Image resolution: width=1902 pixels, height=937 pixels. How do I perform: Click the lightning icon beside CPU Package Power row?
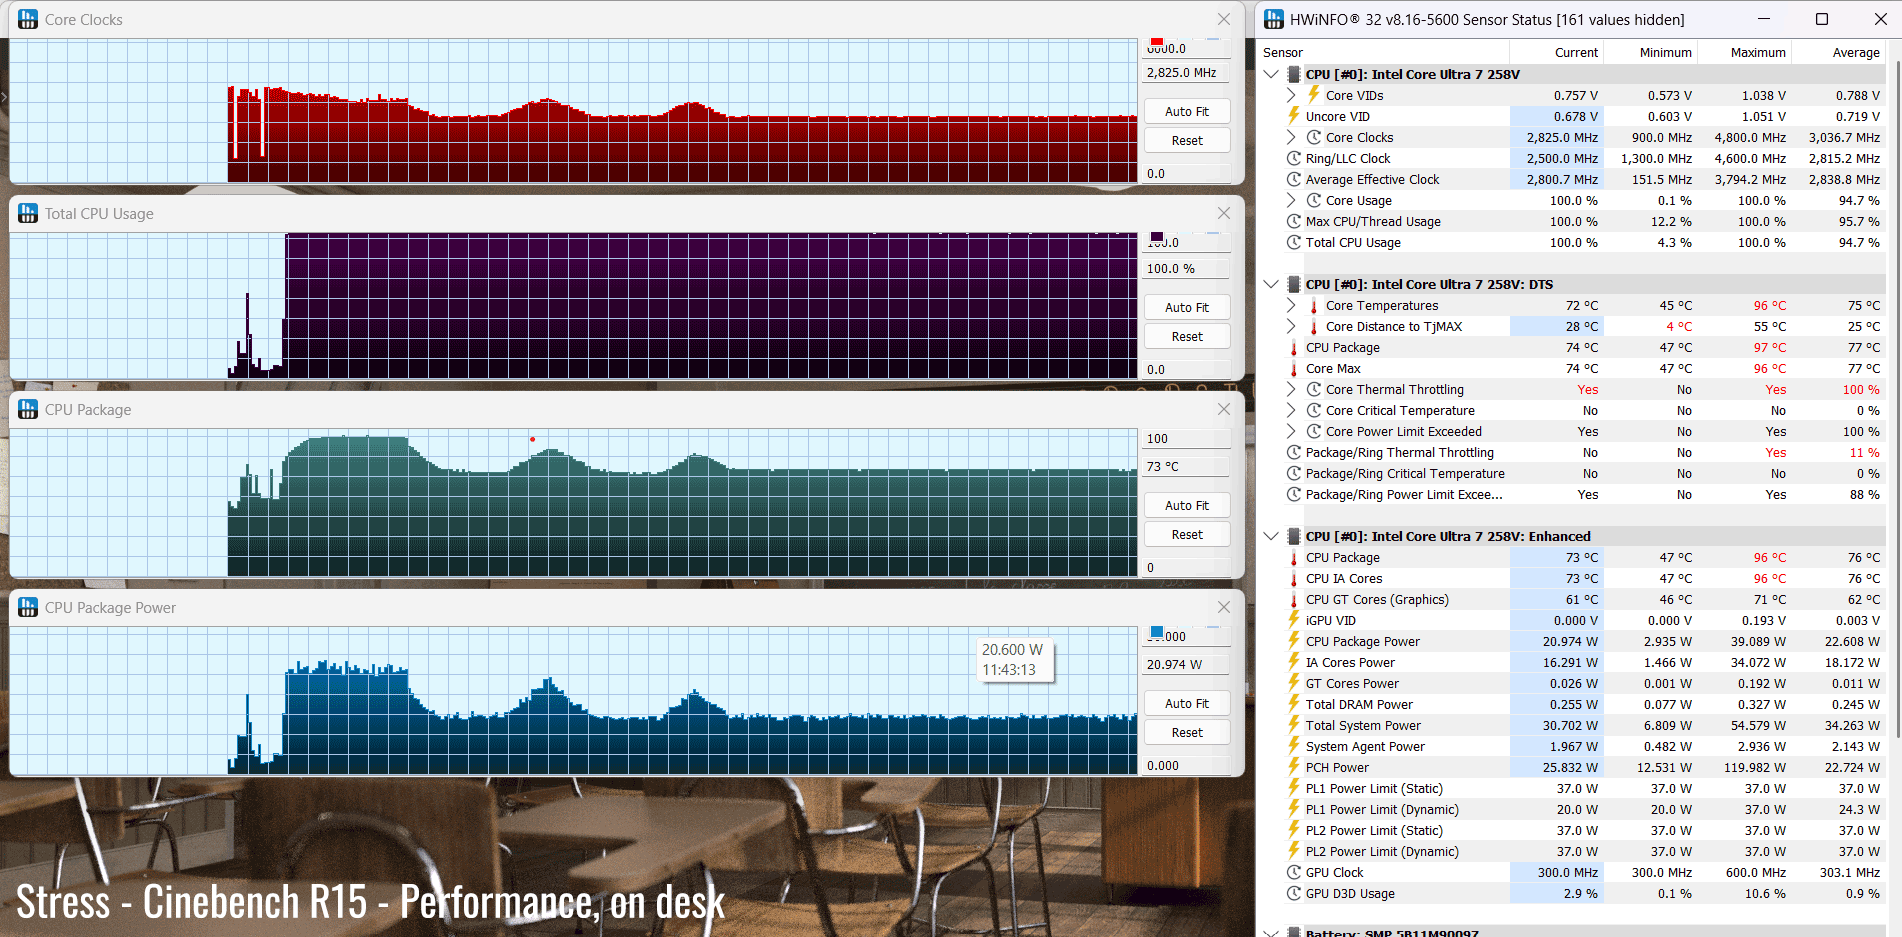tap(1294, 641)
